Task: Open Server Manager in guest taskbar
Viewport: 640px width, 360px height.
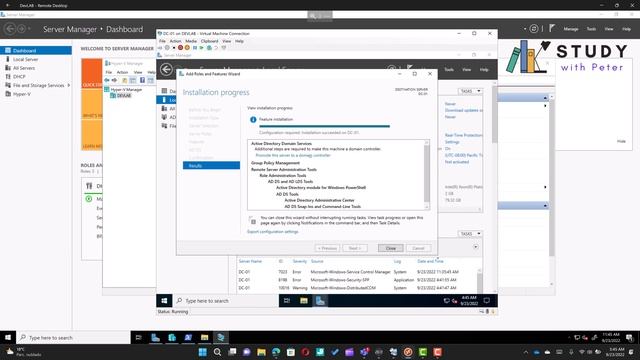Action: [x=320, y=300]
